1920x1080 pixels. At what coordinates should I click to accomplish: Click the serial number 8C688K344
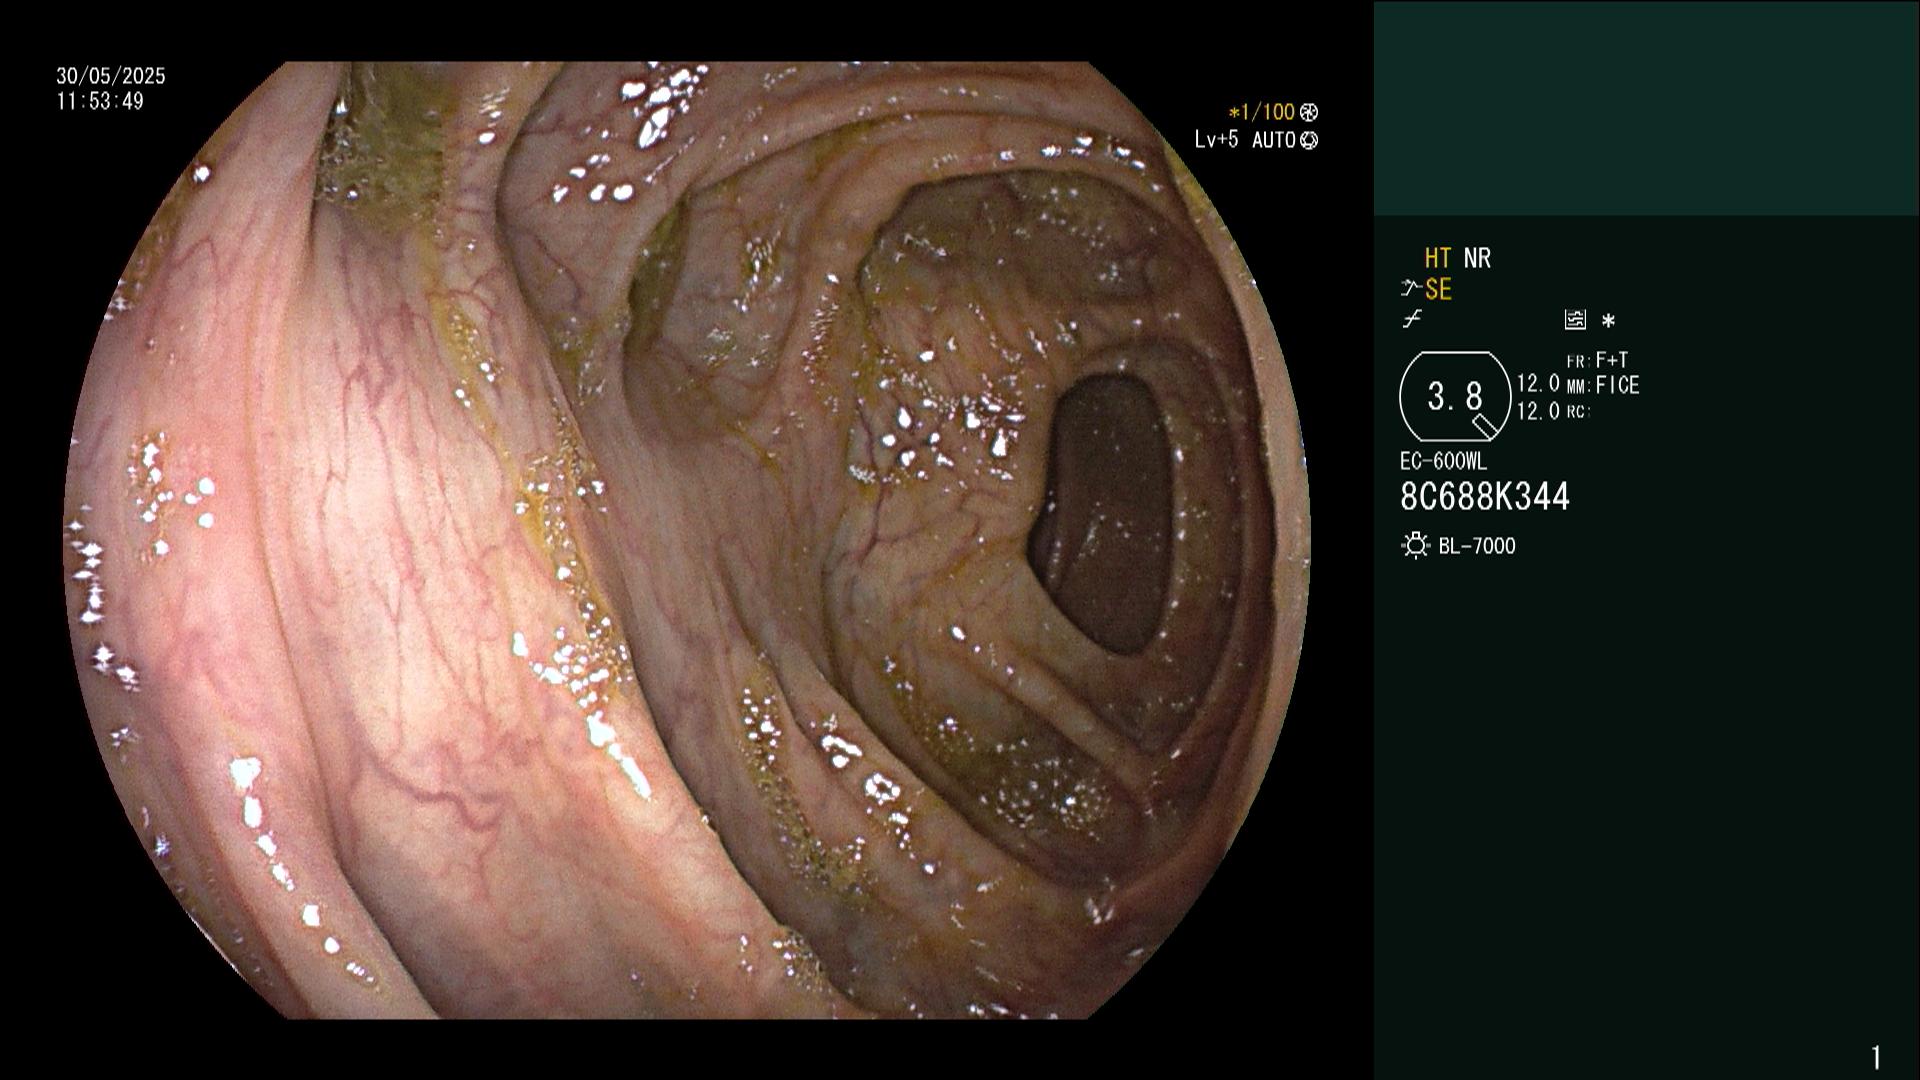1485,497
